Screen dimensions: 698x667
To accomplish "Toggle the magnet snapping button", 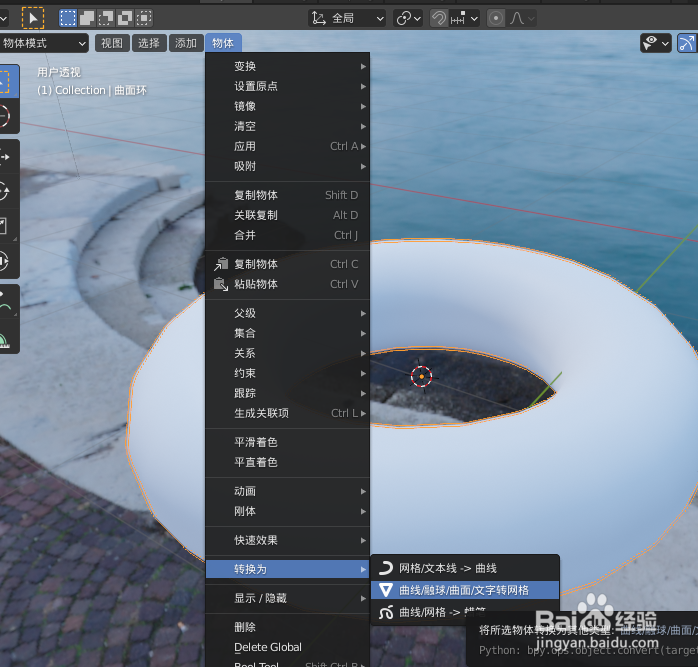I will tap(439, 18).
